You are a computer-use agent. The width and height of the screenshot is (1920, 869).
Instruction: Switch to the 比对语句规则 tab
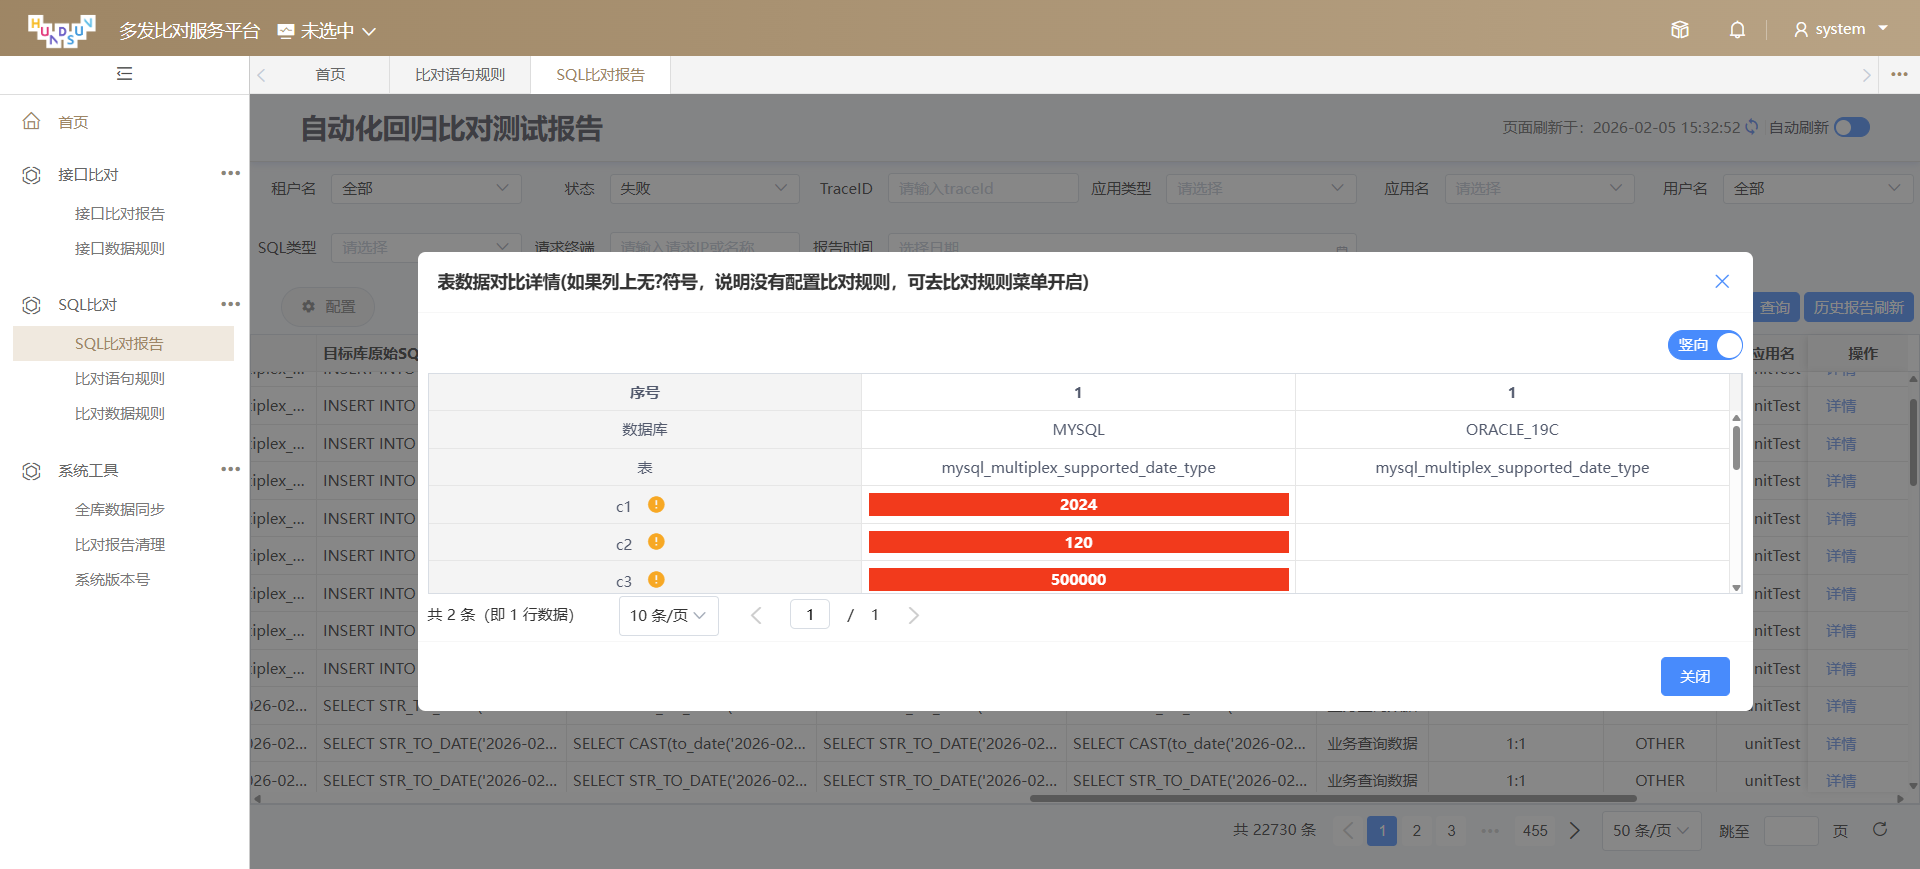[460, 75]
